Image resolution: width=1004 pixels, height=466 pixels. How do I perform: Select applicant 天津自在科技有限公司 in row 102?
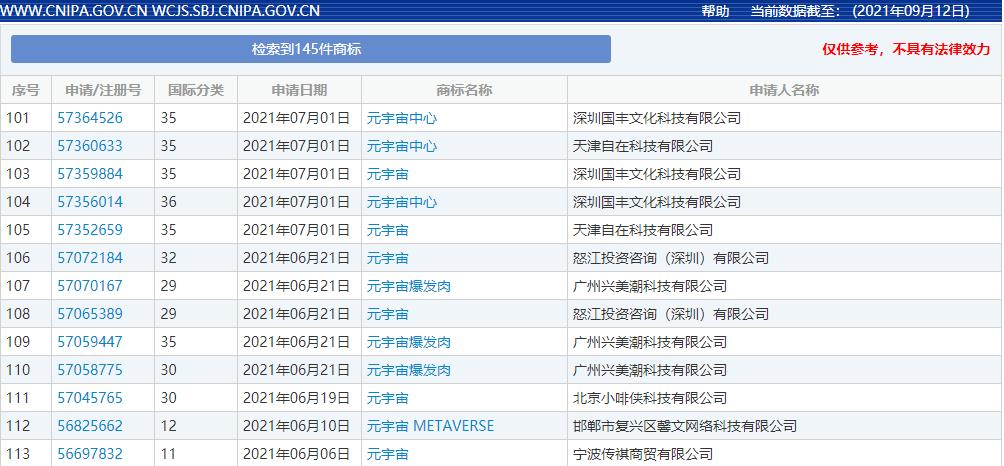click(643, 146)
